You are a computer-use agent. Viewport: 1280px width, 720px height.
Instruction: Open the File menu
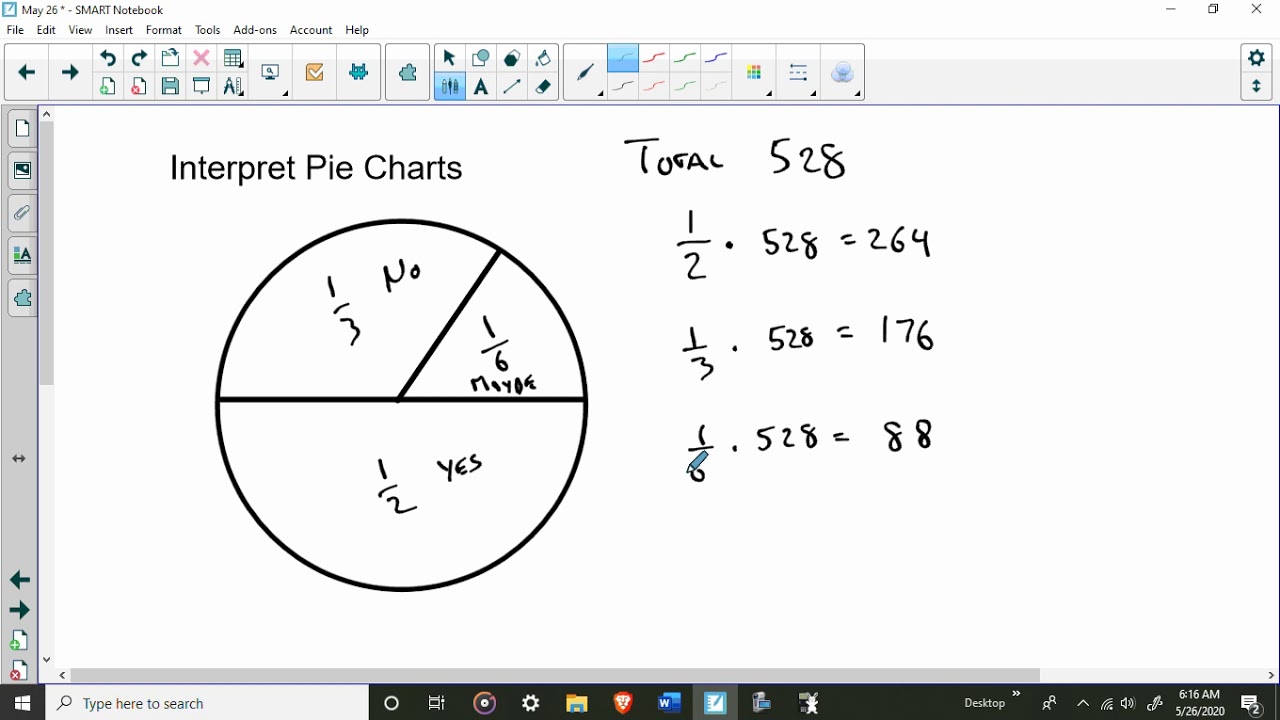[15, 30]
